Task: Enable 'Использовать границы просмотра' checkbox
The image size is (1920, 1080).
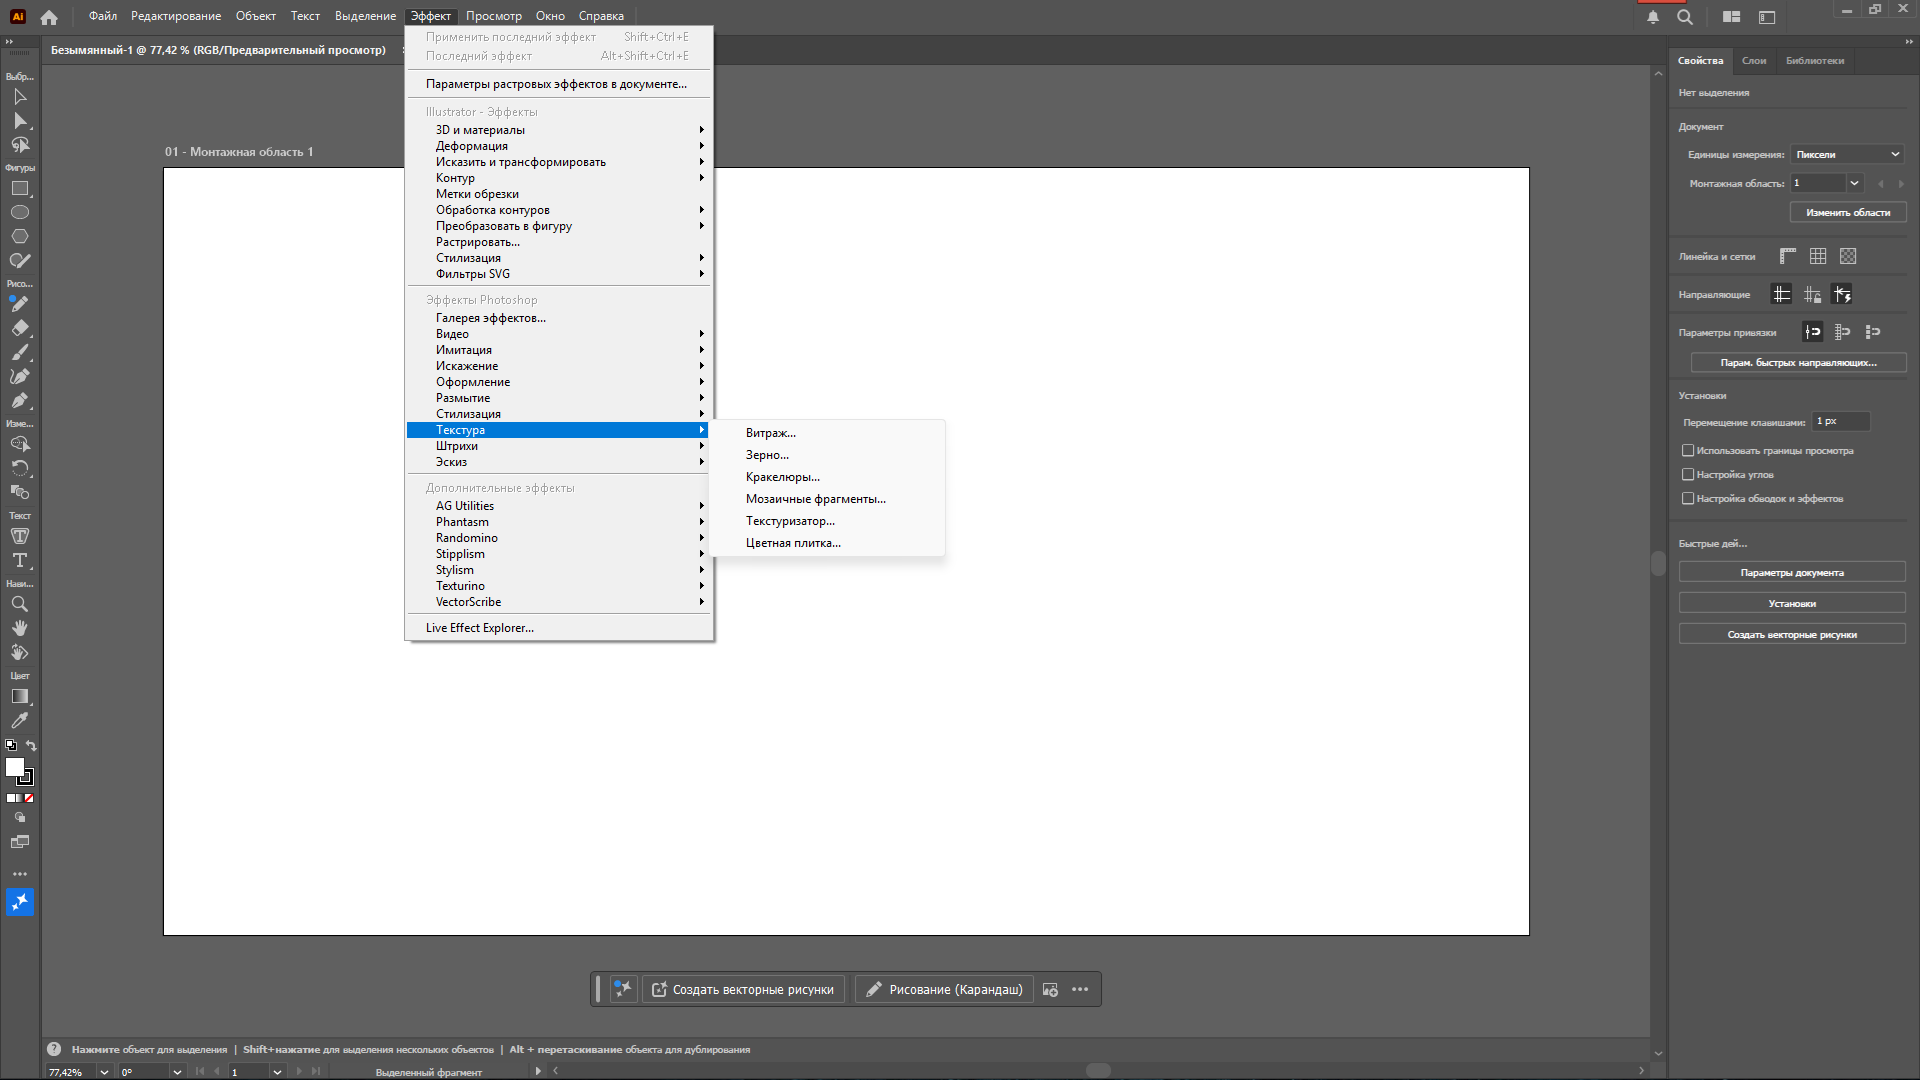Action: click(x=1688, y=451)
